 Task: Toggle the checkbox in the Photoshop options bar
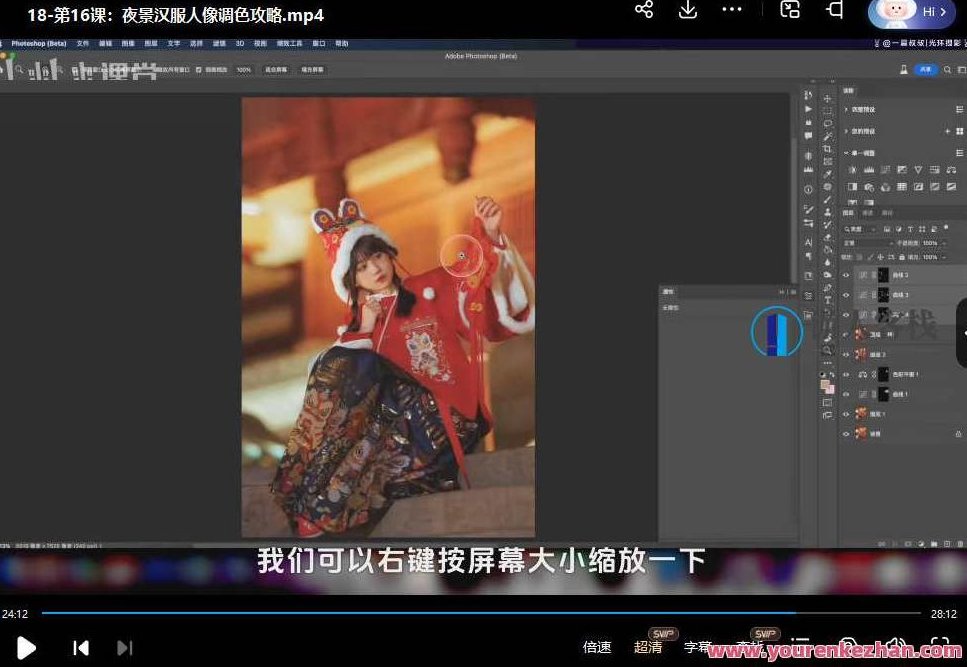click(x=198, y=70)
